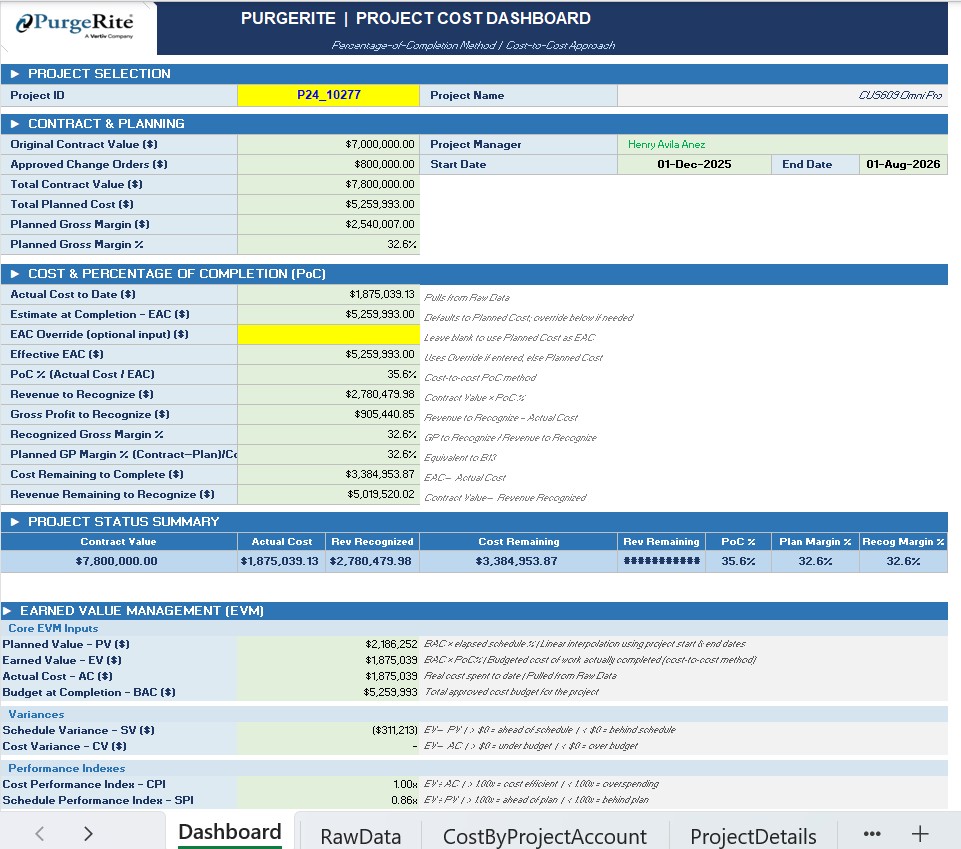Select the Planned Value PV $2,186,252 cell

pyautogui.click(x=329, y=644)
